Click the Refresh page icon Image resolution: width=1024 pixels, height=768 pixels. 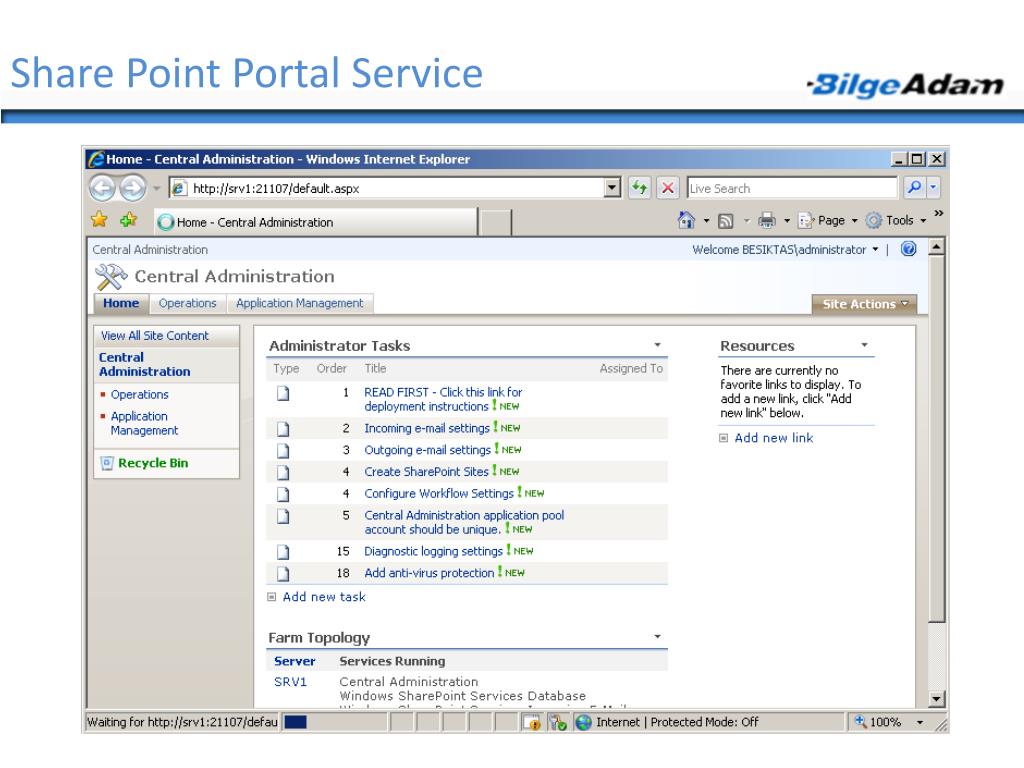639,188
